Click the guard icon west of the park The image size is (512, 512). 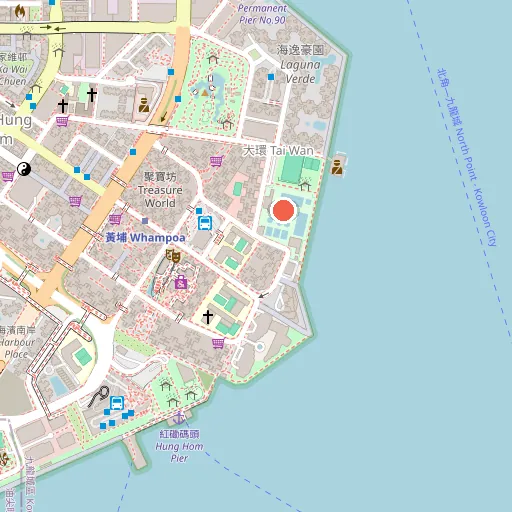tap(144, 105)
